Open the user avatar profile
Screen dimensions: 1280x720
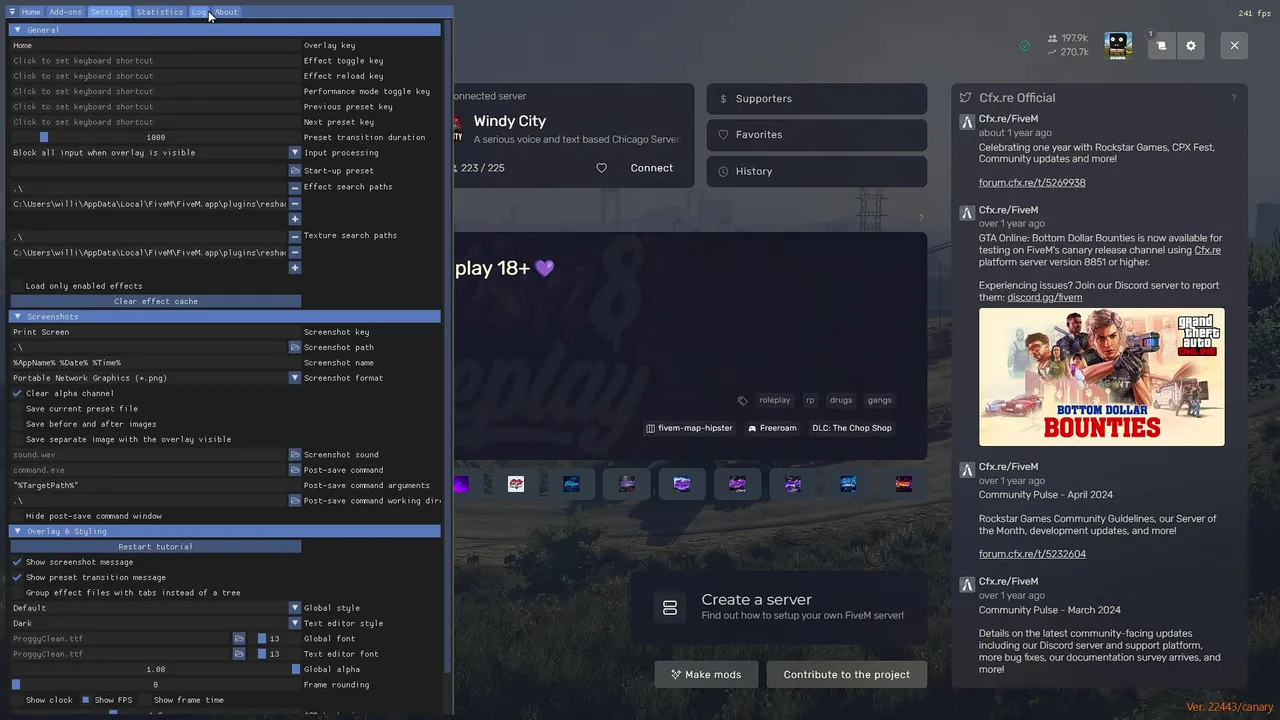tap(1118, 46)
